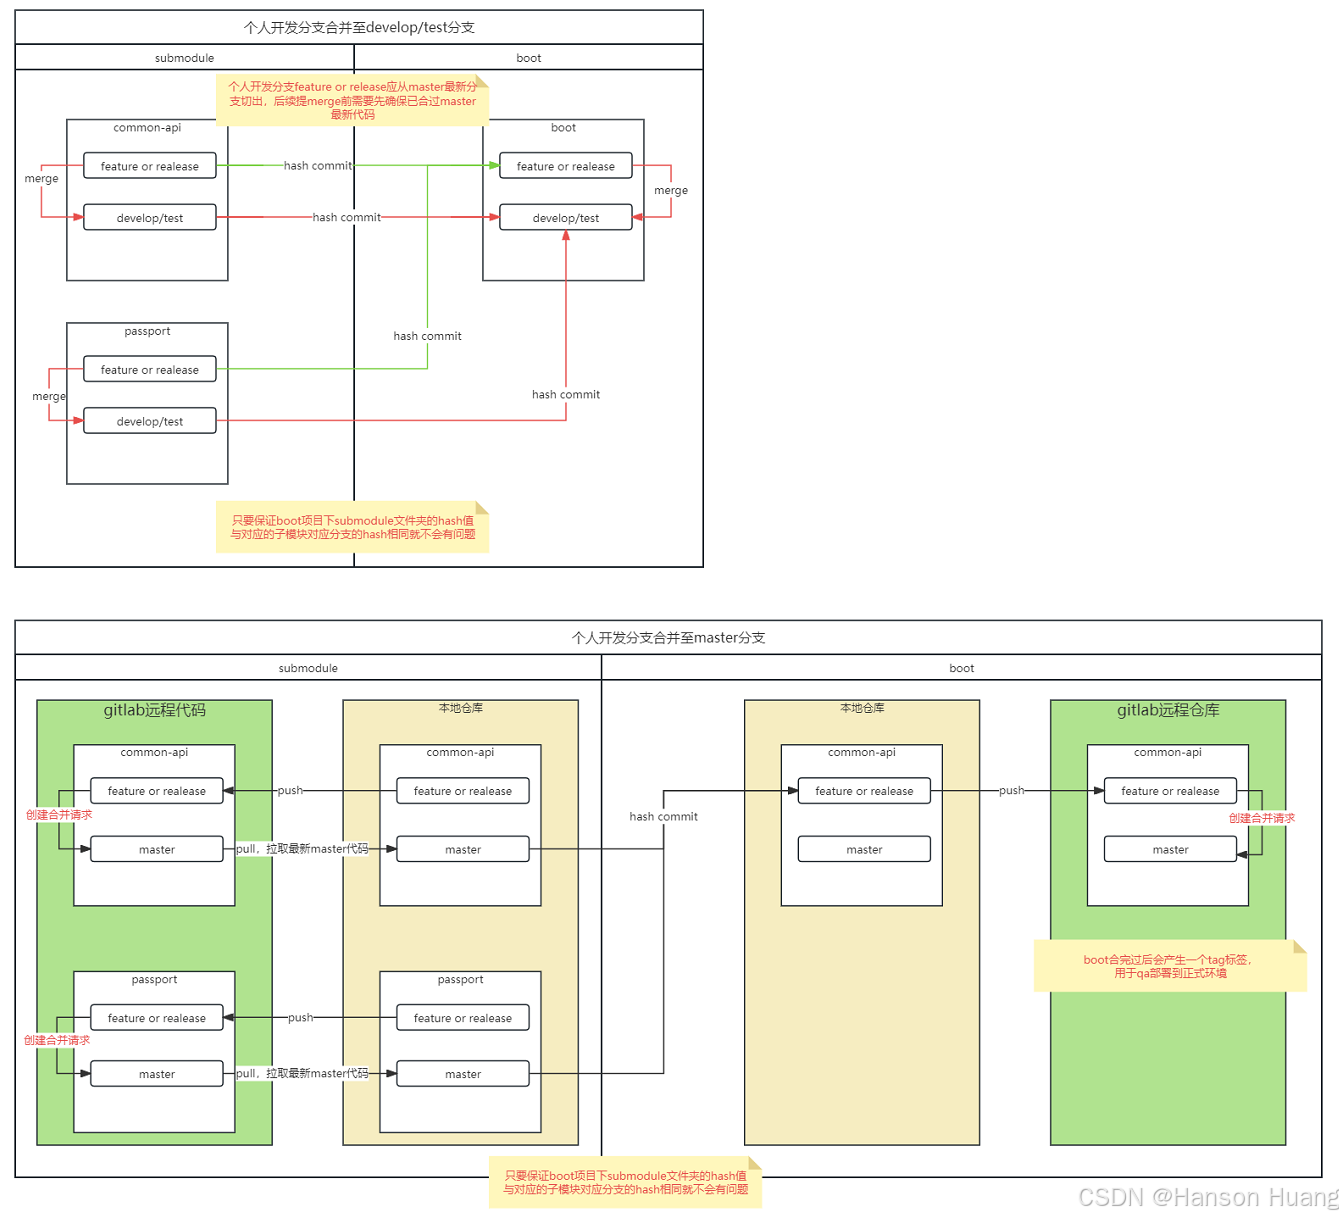Click 'pull，拉取最新master代码' on the passport master line
This screenshot has width=1343, height=1219.
pyautogui.click(x=302, y=1073)
